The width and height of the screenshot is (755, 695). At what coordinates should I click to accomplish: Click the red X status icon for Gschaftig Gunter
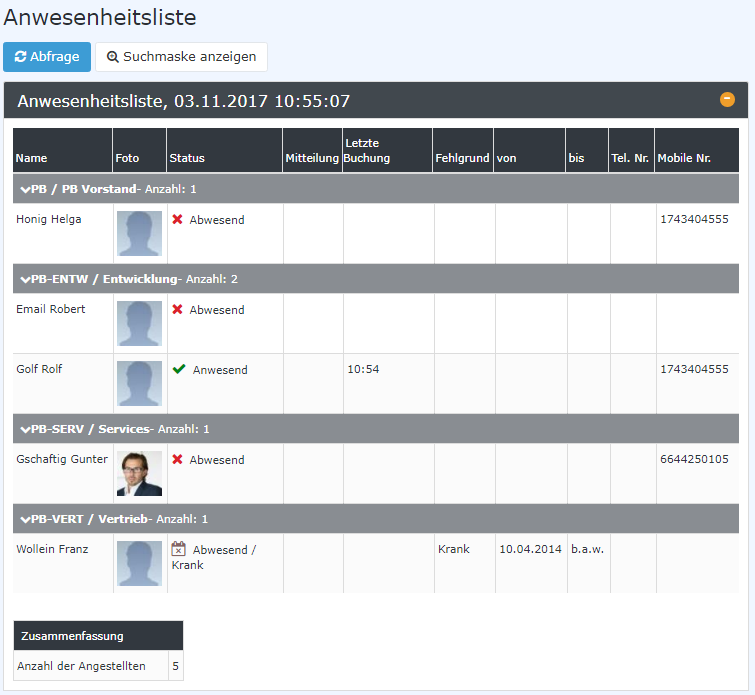pos(177,460)
